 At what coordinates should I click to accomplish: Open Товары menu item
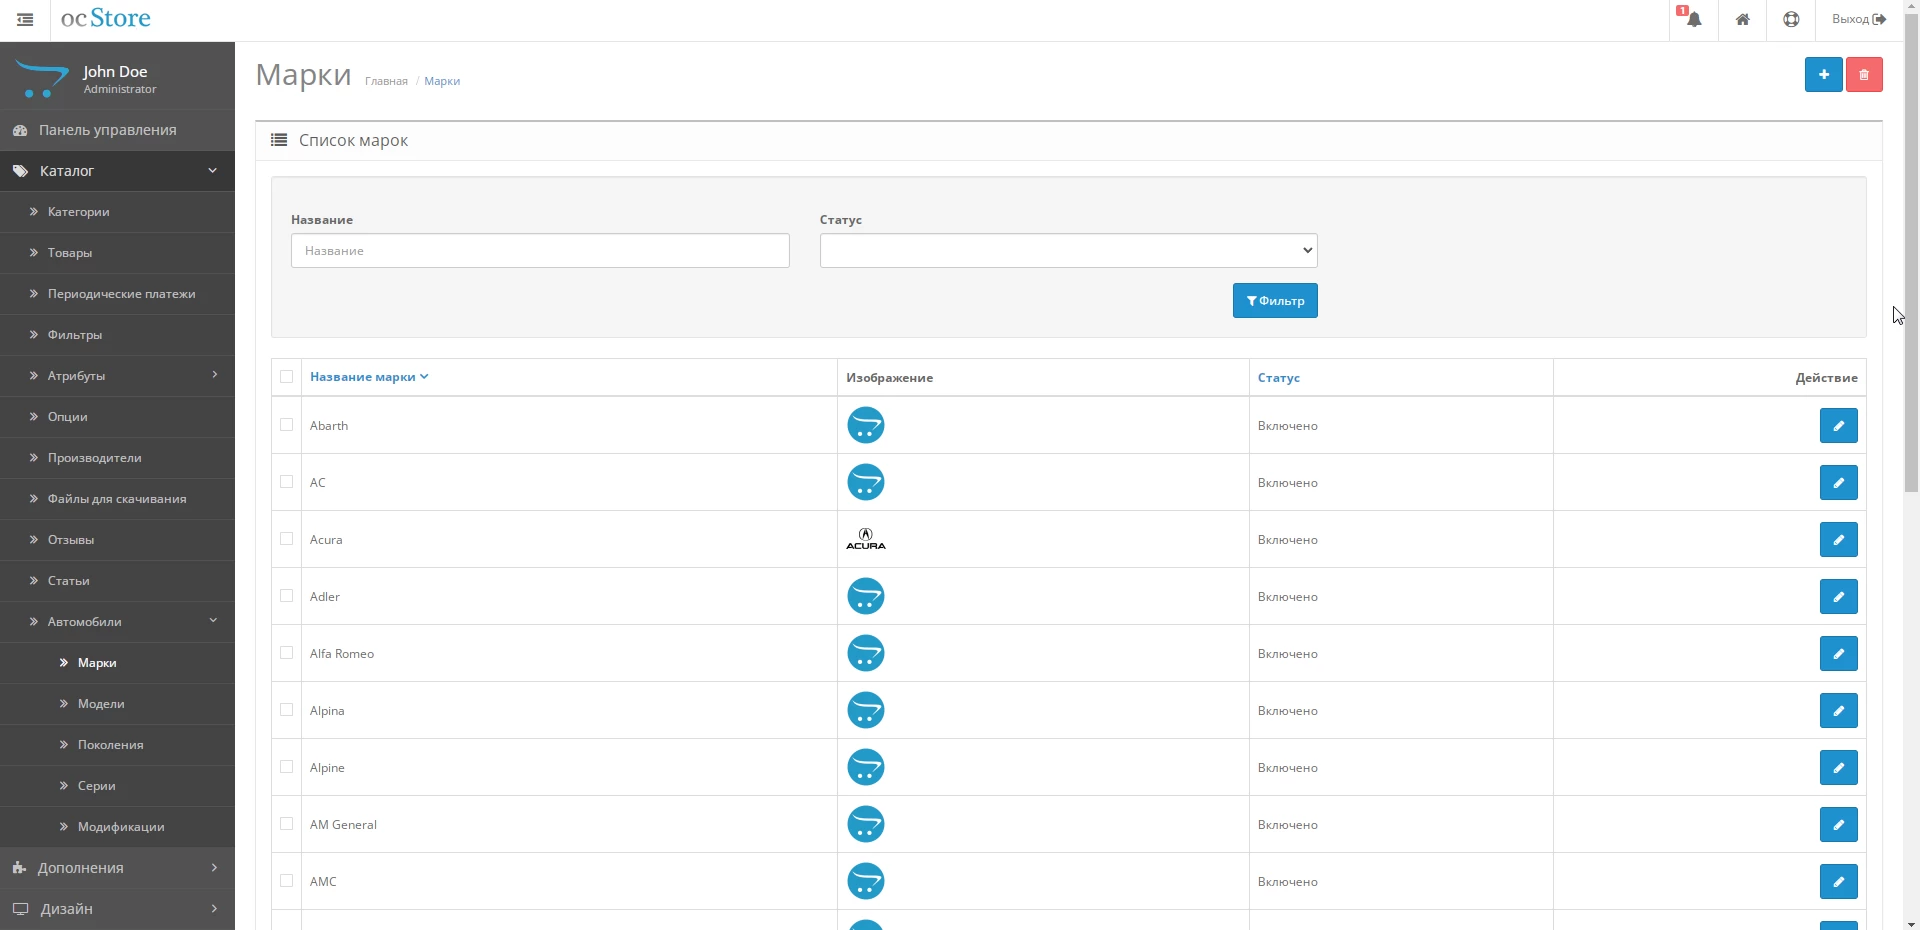(x=117, y=253)
